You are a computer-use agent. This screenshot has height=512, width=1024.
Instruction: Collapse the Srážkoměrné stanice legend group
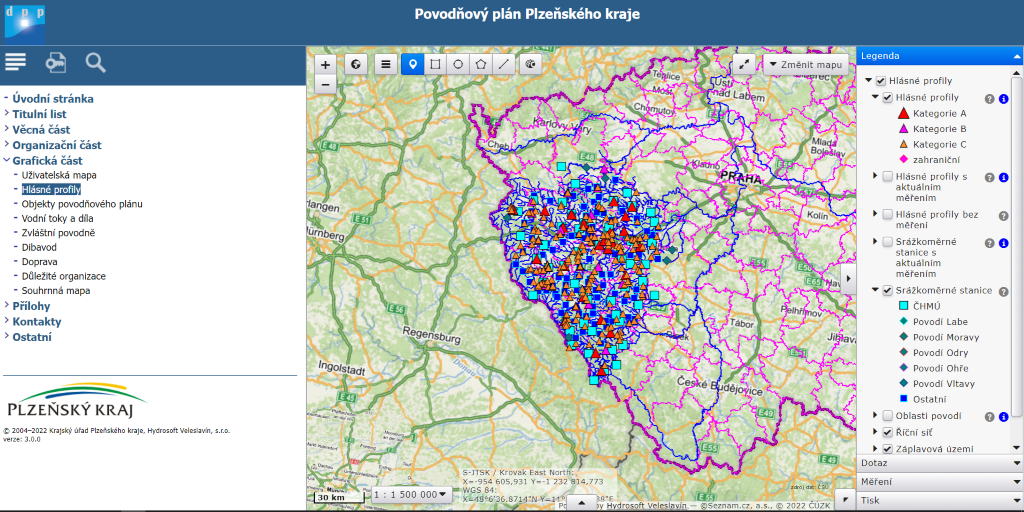(x=874, y=290)
